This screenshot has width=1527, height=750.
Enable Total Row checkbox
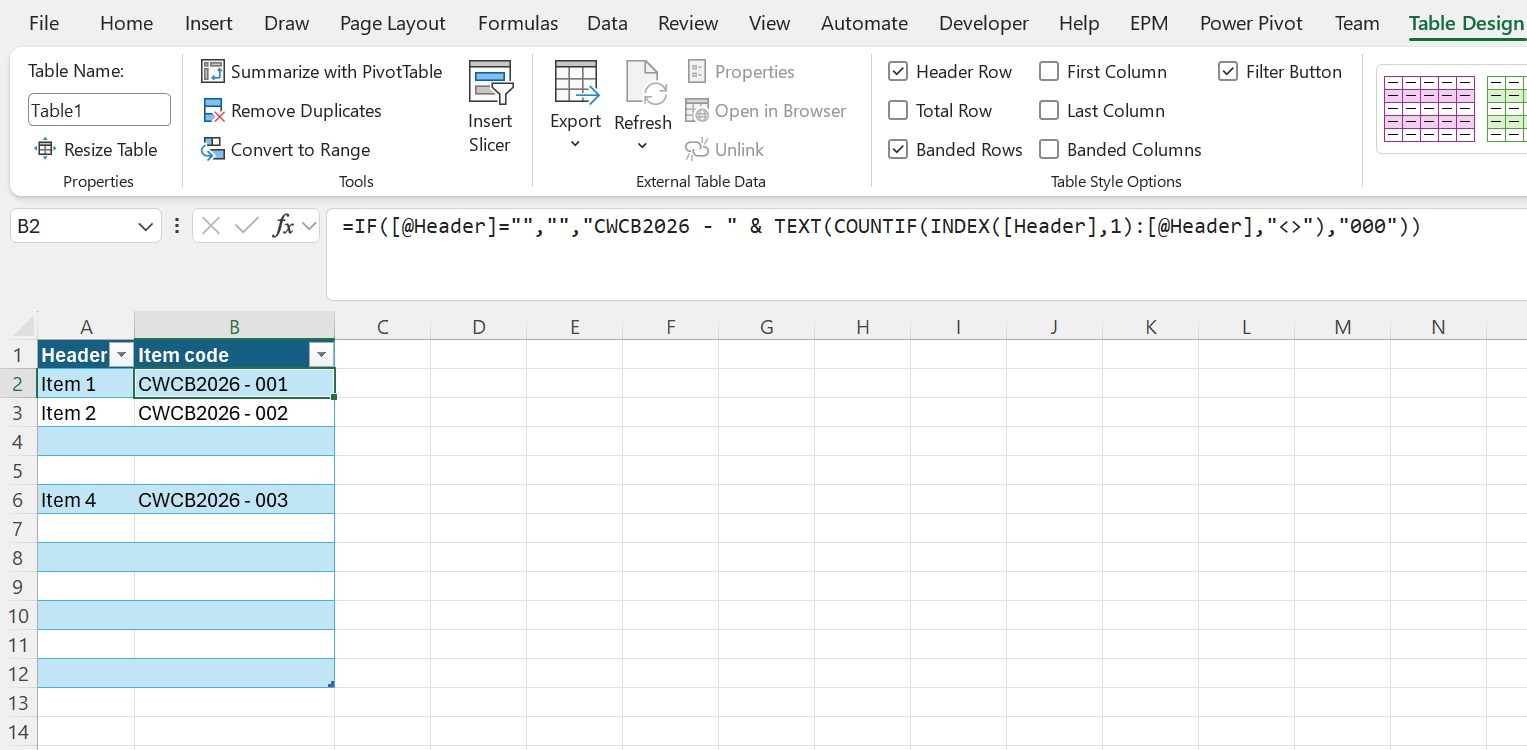898,110
